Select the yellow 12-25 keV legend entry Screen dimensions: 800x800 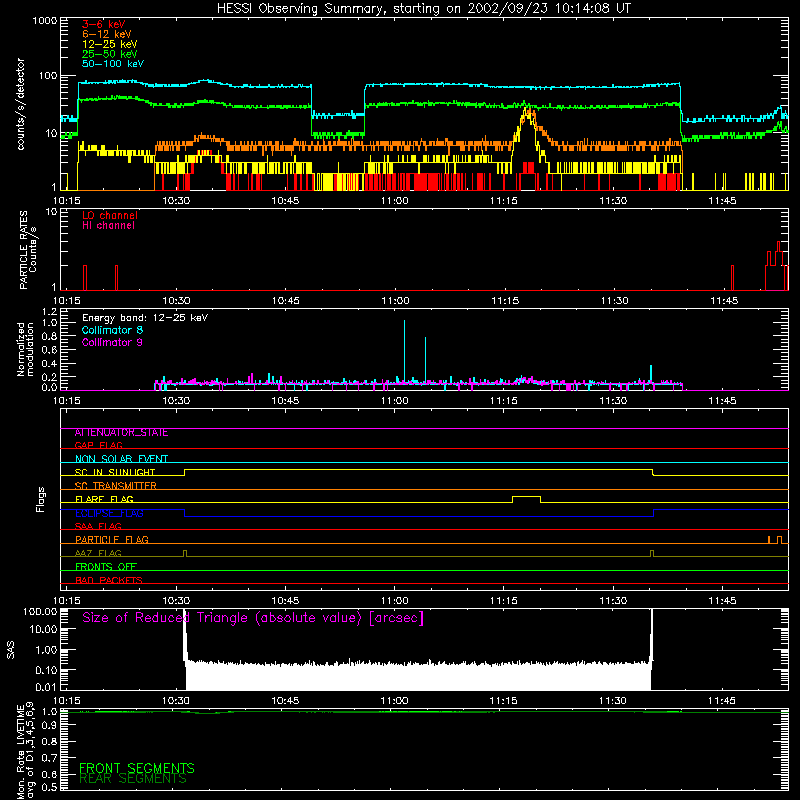point(110,44)
